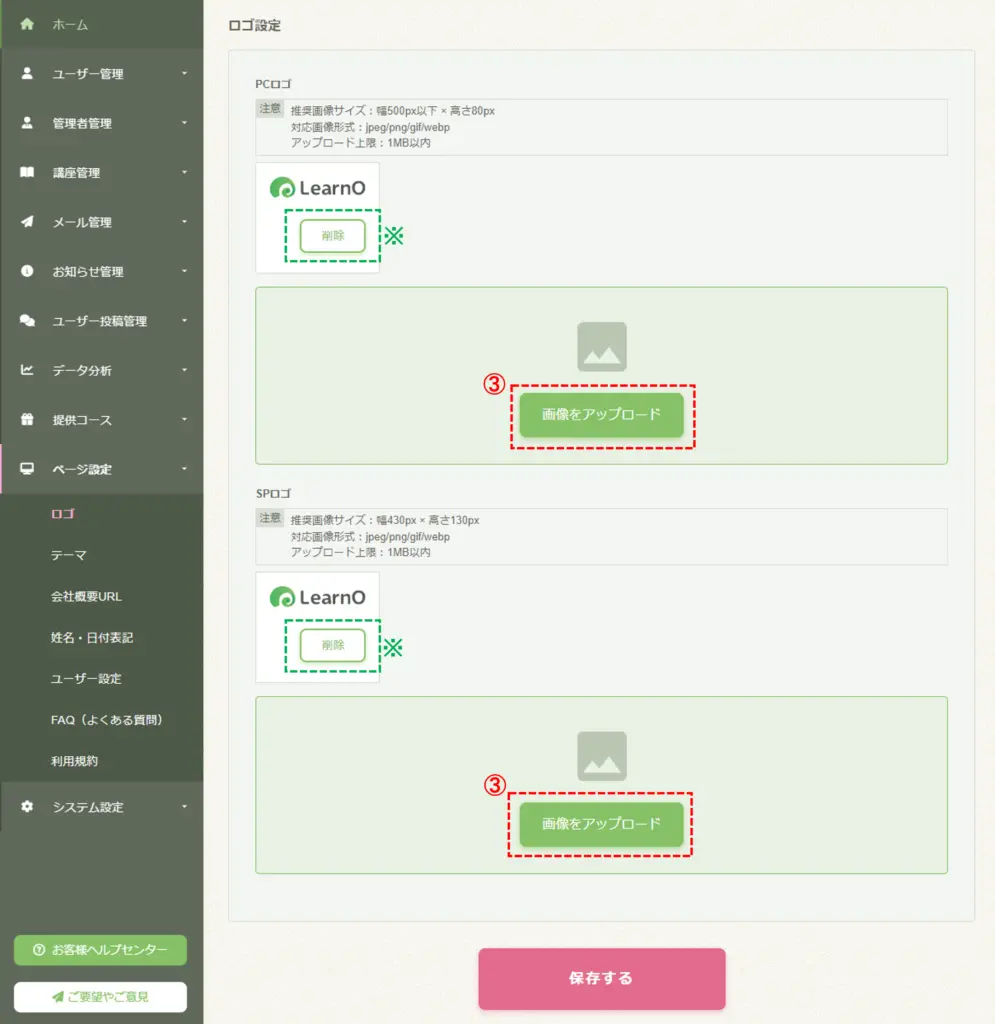Click the chart icon for データ分析
The image size is (995, 1024).
pyautogui.click(x=27, y=370)
